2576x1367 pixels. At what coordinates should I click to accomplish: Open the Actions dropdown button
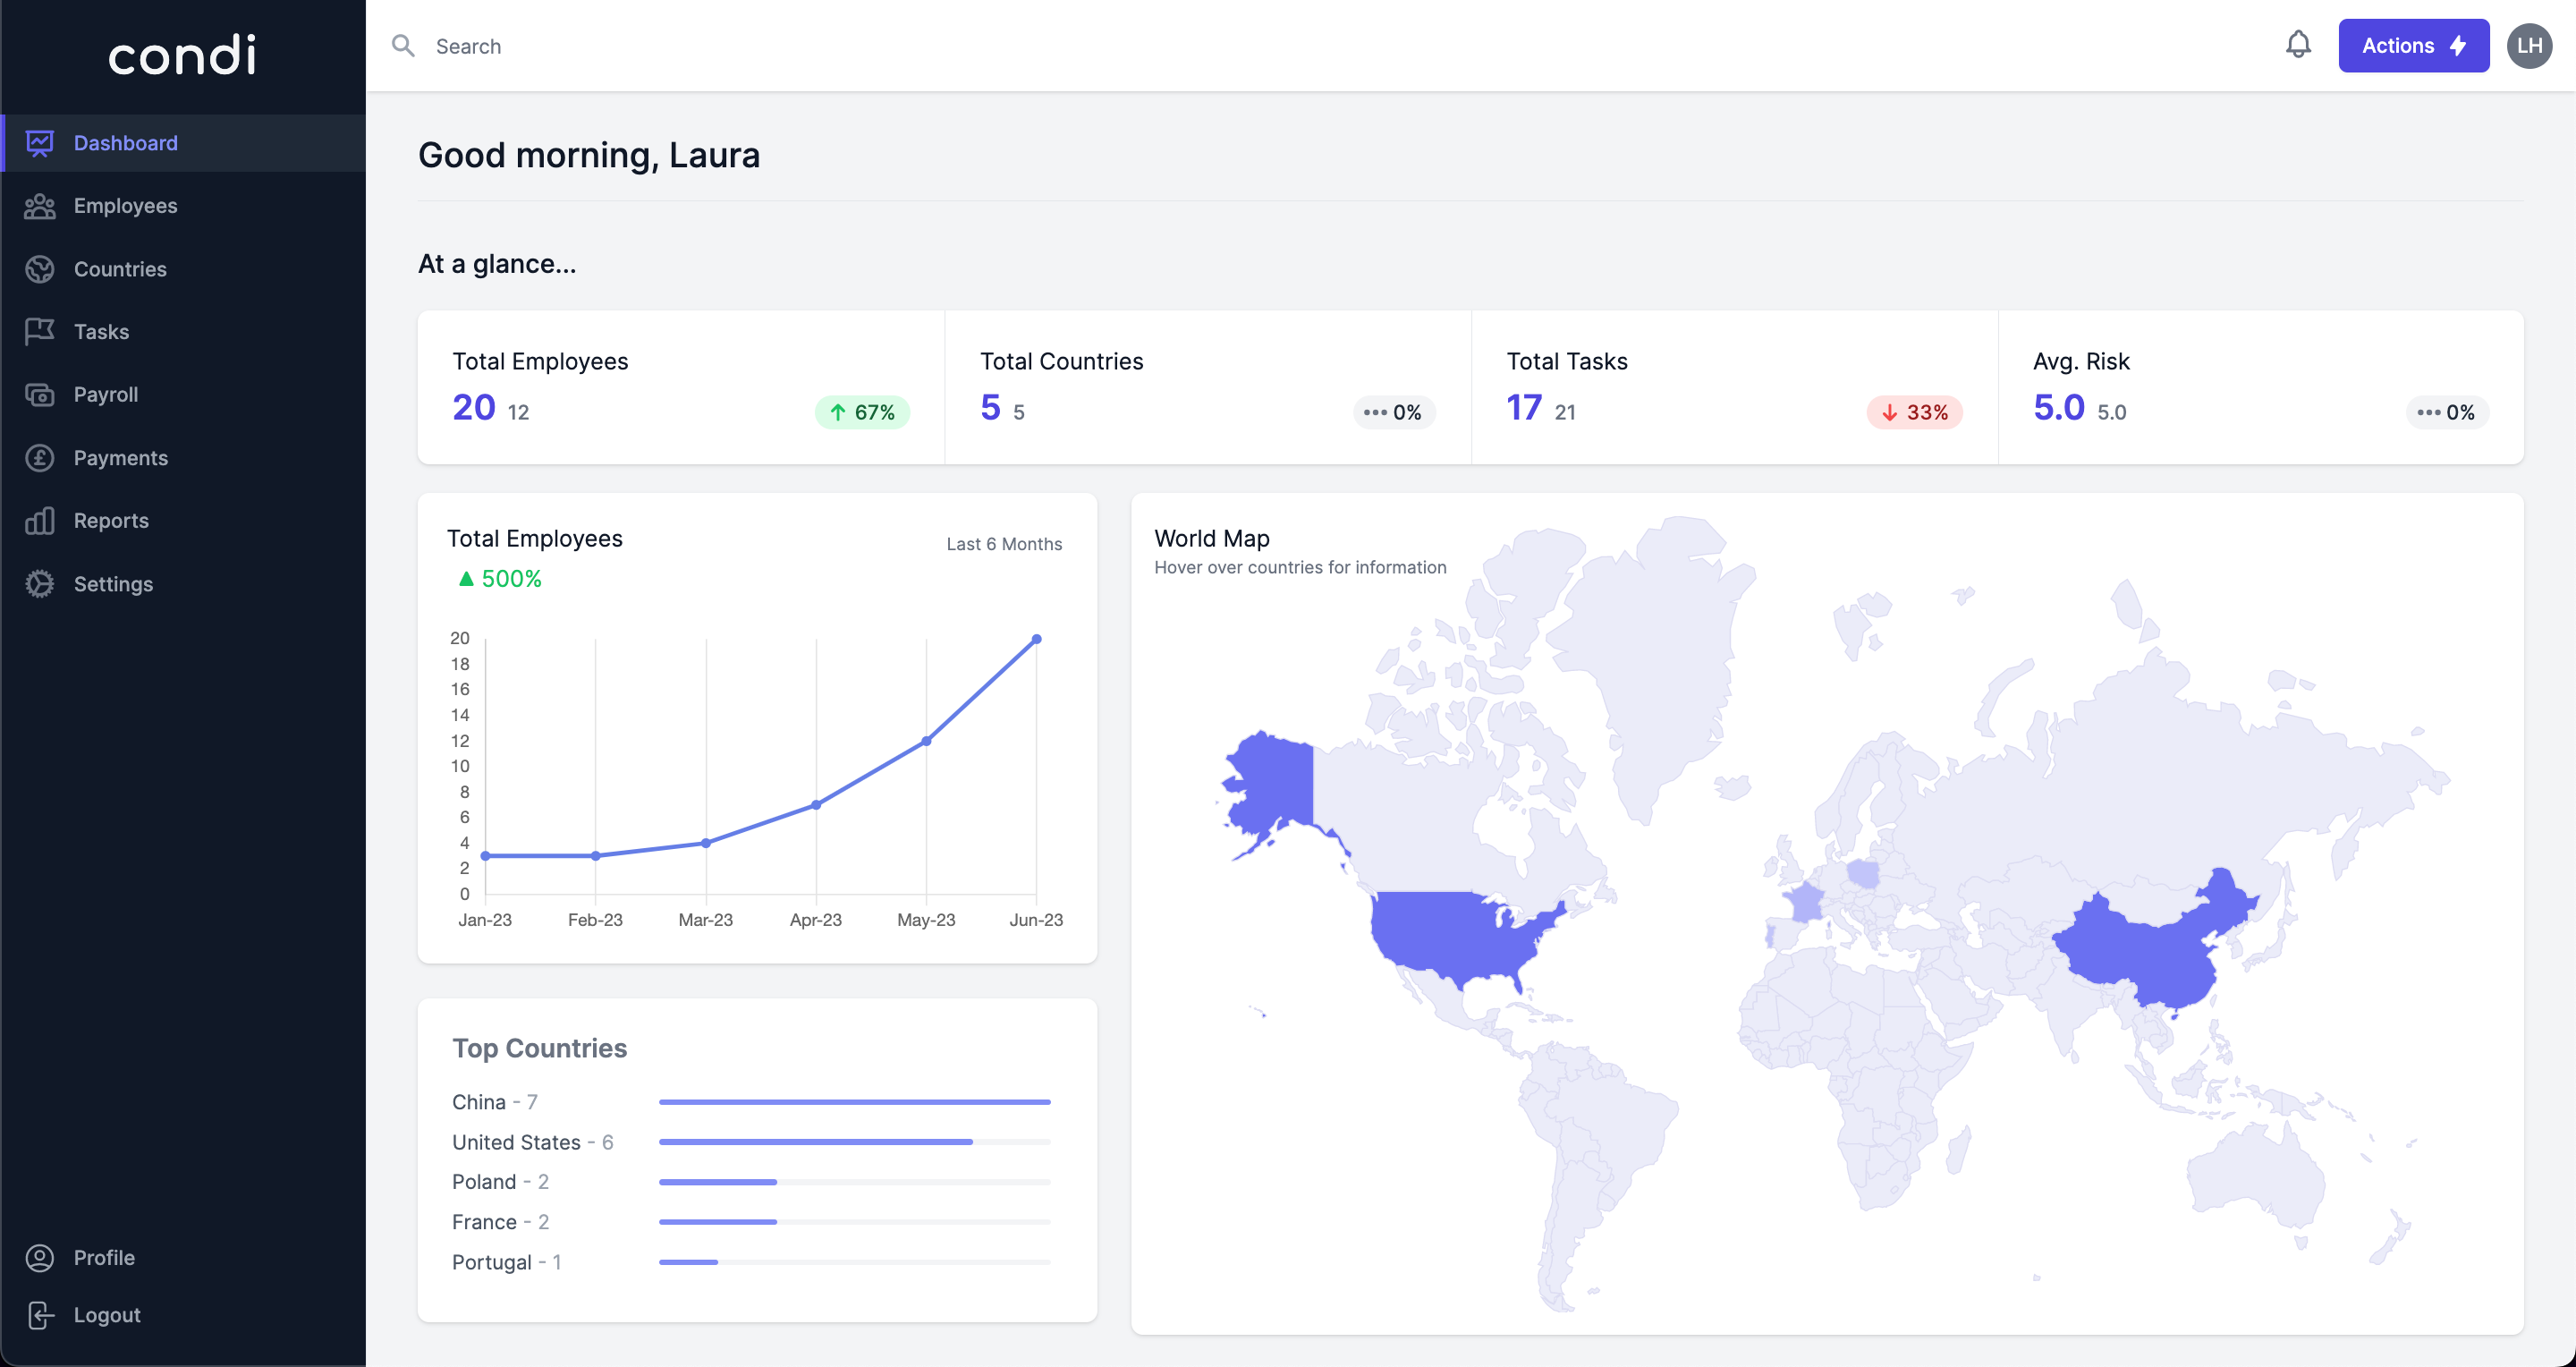[2412, 46]
